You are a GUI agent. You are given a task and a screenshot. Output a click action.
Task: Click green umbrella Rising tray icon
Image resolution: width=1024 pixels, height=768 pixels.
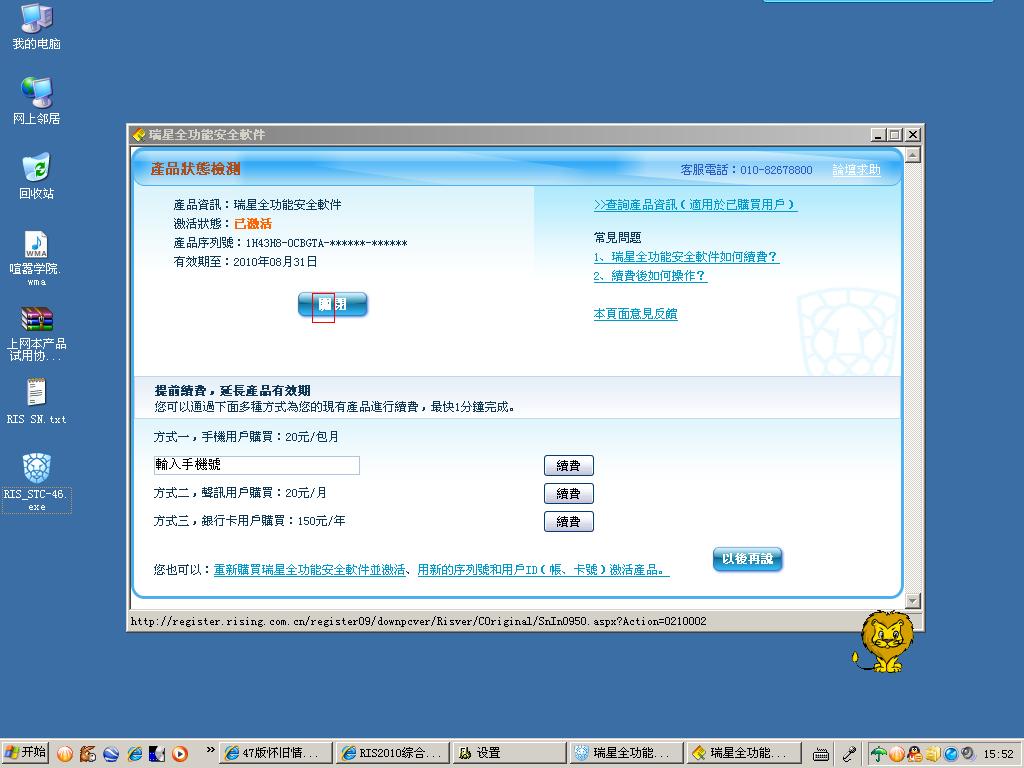(x=878, y=754)
